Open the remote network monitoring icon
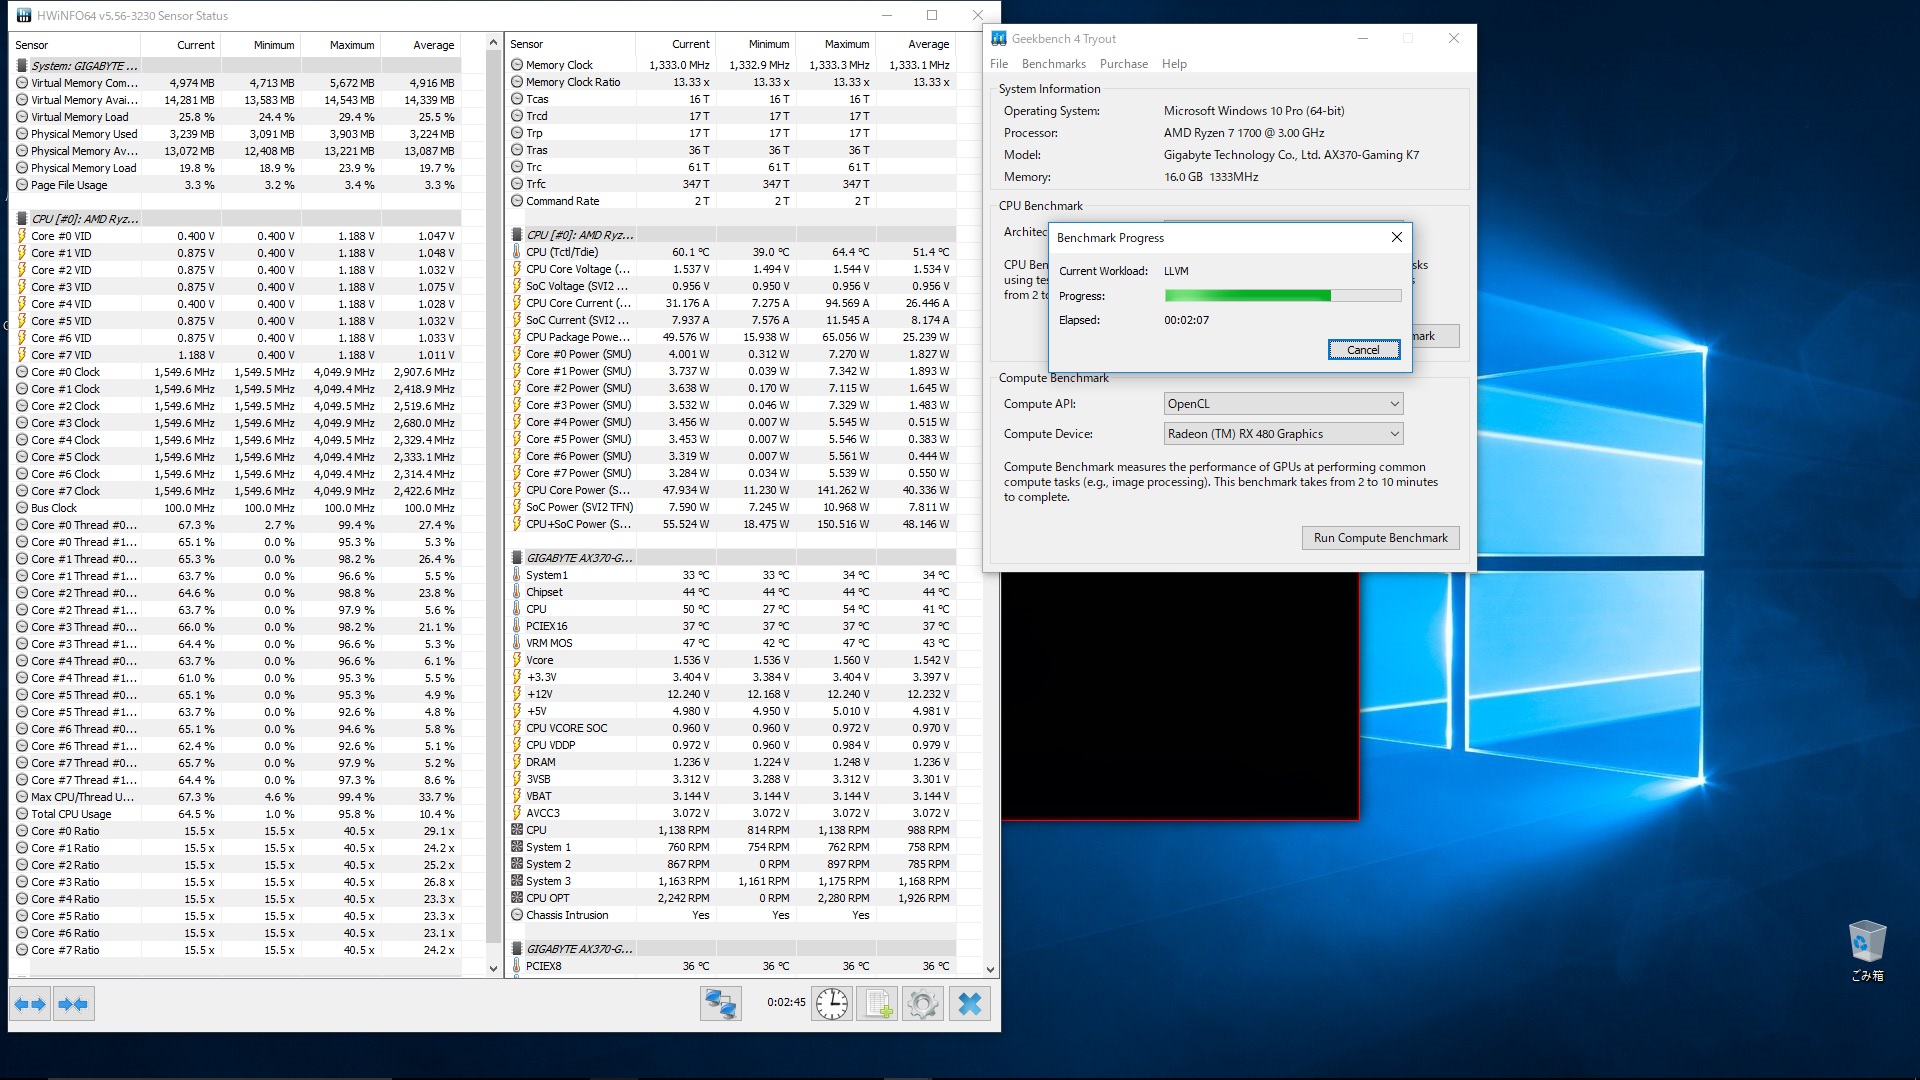The width and height of the screenshot is (1920, 1080). [x=720, y=1004]
